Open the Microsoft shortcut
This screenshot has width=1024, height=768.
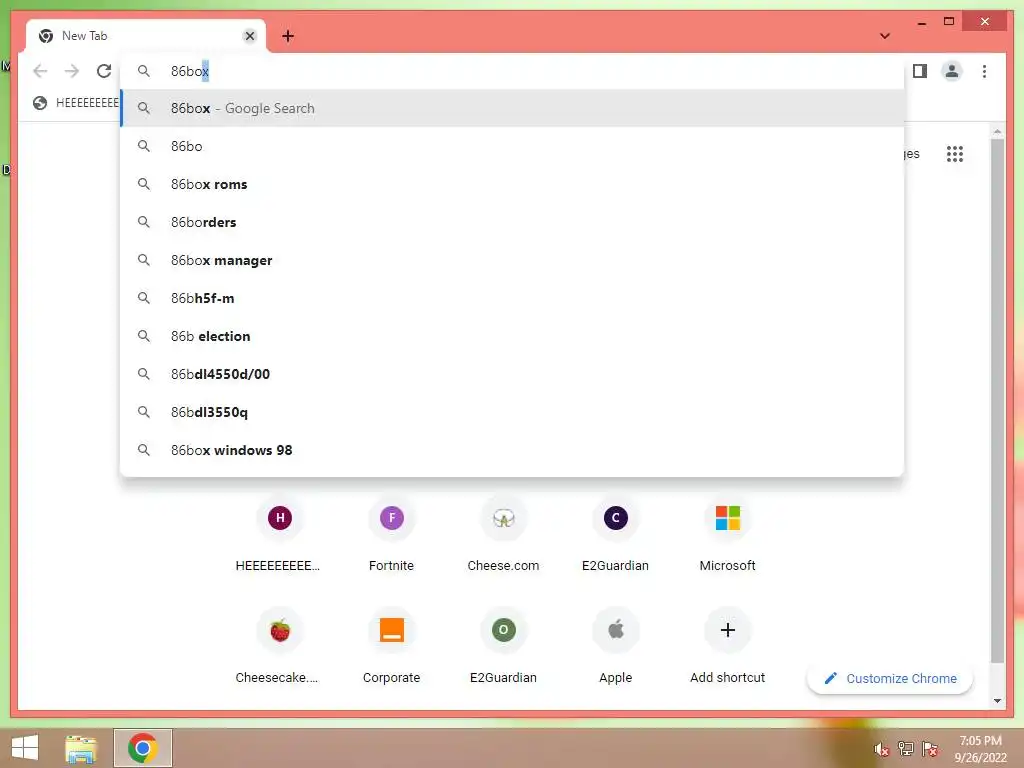[x=728, y=534]
